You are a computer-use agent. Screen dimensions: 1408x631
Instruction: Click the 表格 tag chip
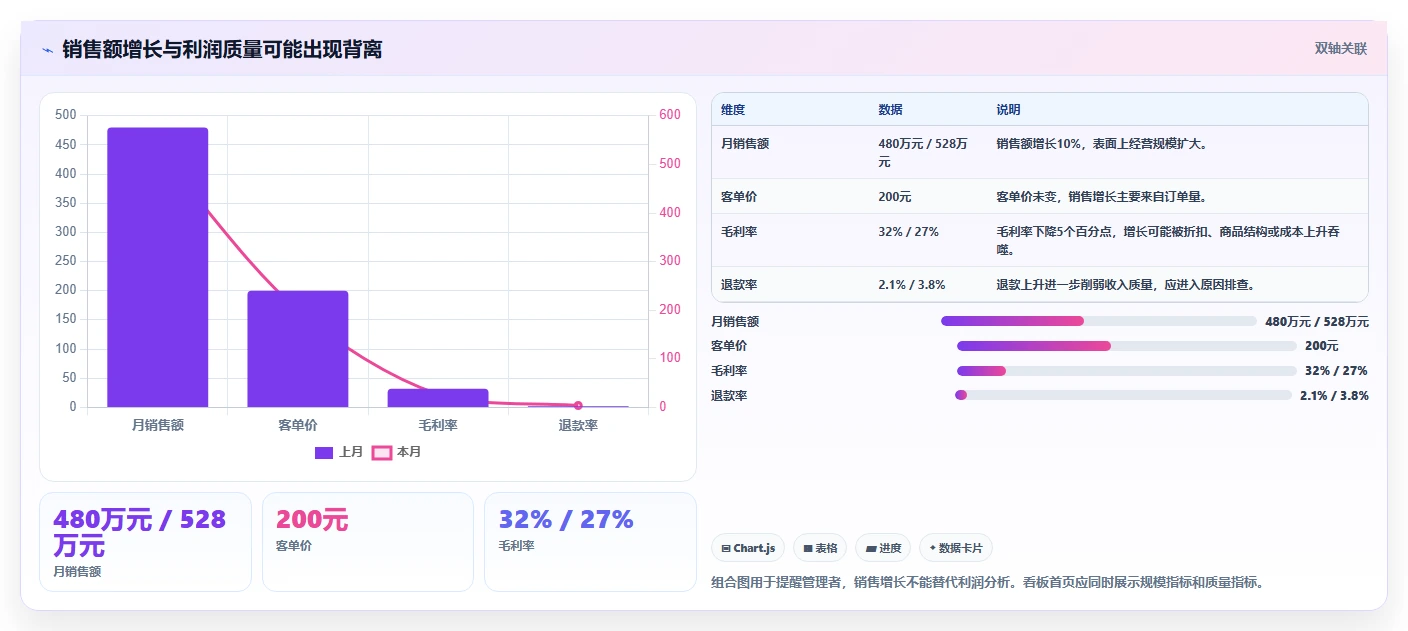(820, 548)
